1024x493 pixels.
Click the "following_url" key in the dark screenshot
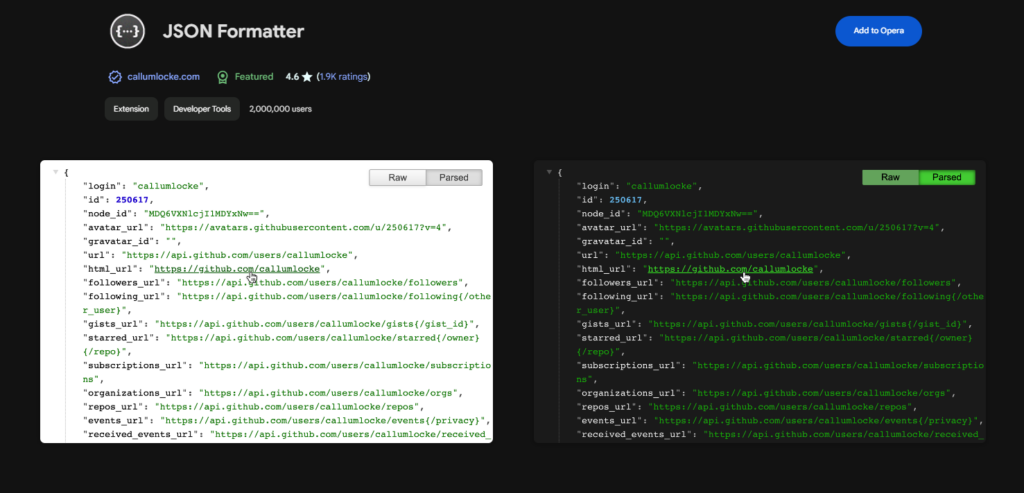[616, 296]
